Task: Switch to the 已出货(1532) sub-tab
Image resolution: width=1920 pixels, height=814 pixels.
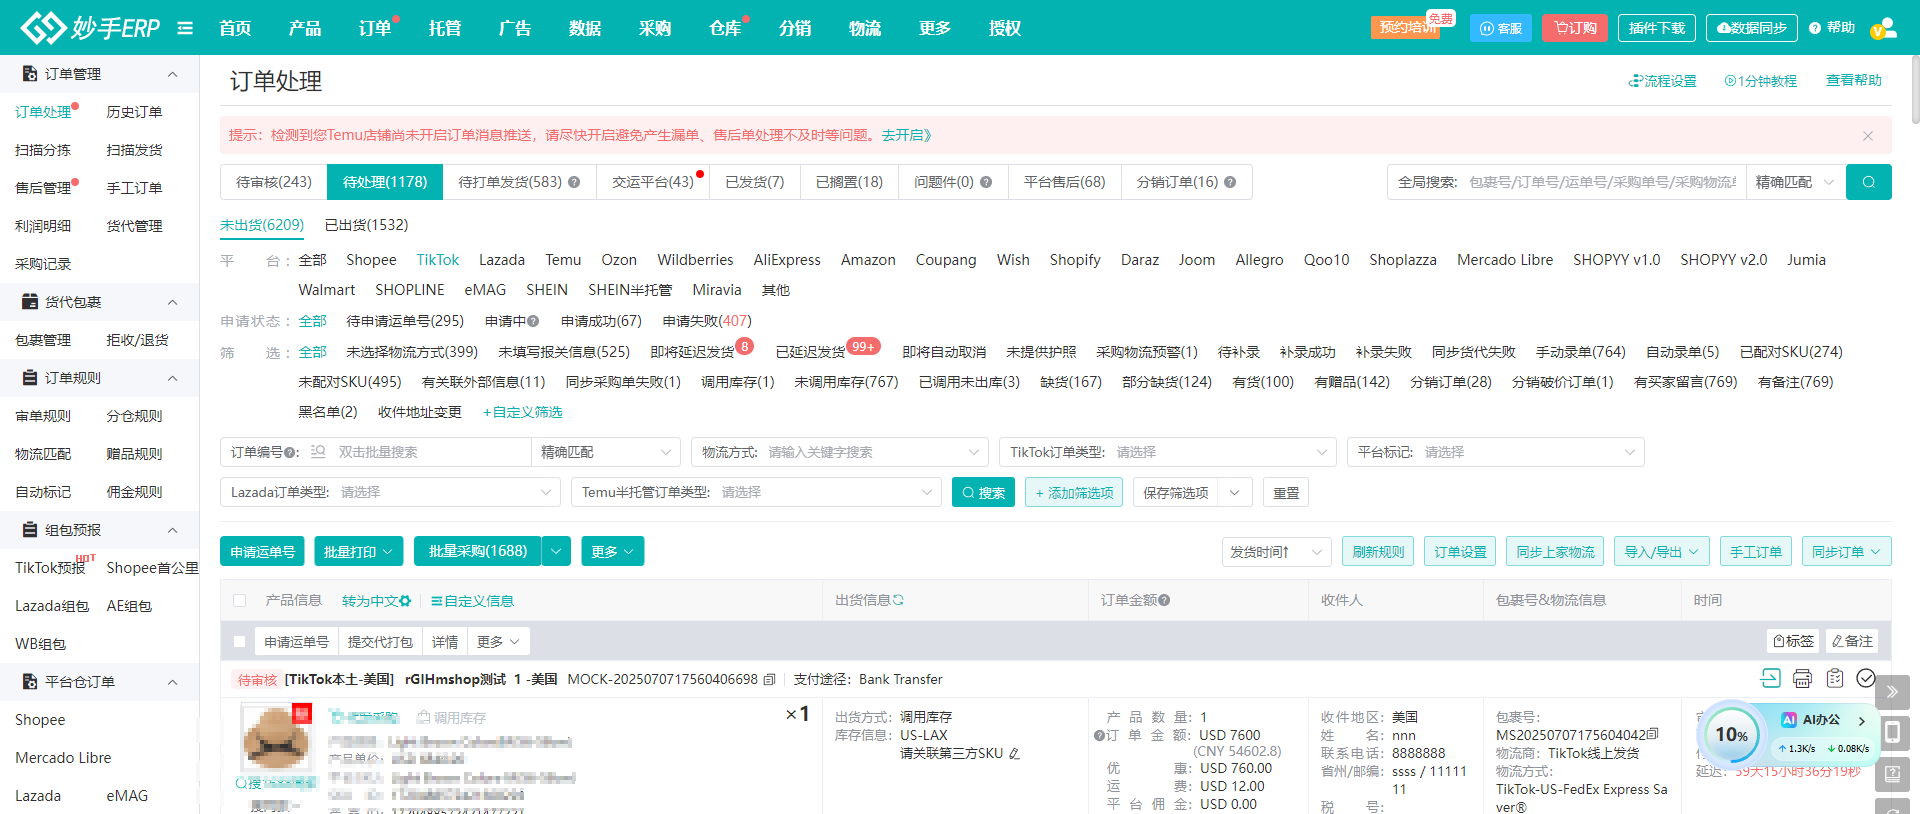Action: [x=366, y=225]
